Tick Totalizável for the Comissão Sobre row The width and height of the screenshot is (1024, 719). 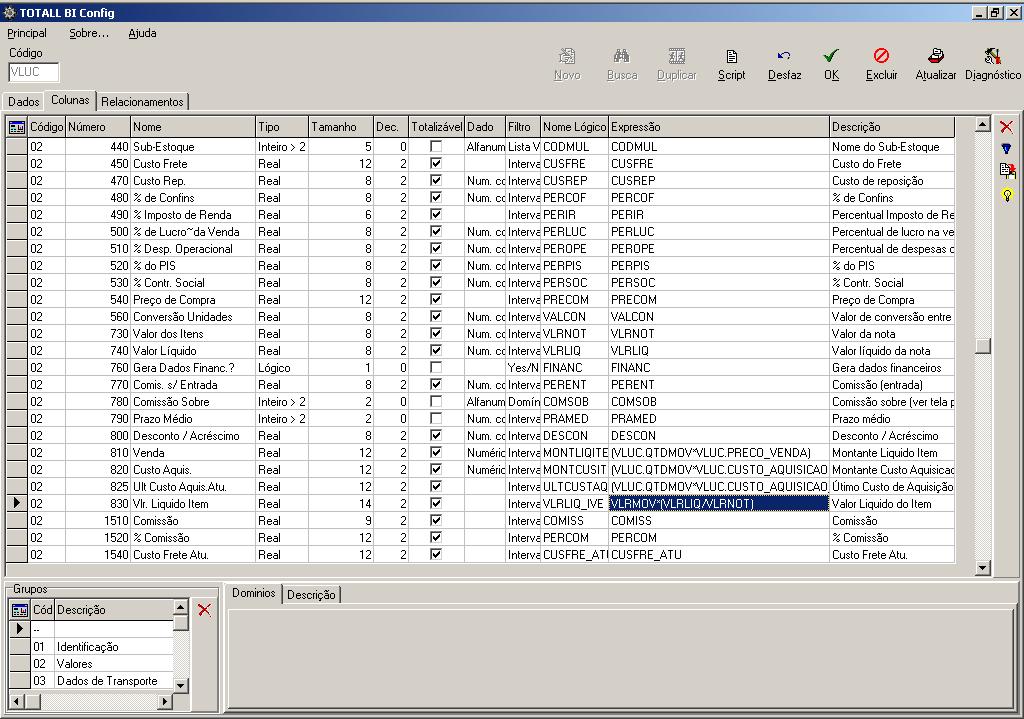(436, 401)
